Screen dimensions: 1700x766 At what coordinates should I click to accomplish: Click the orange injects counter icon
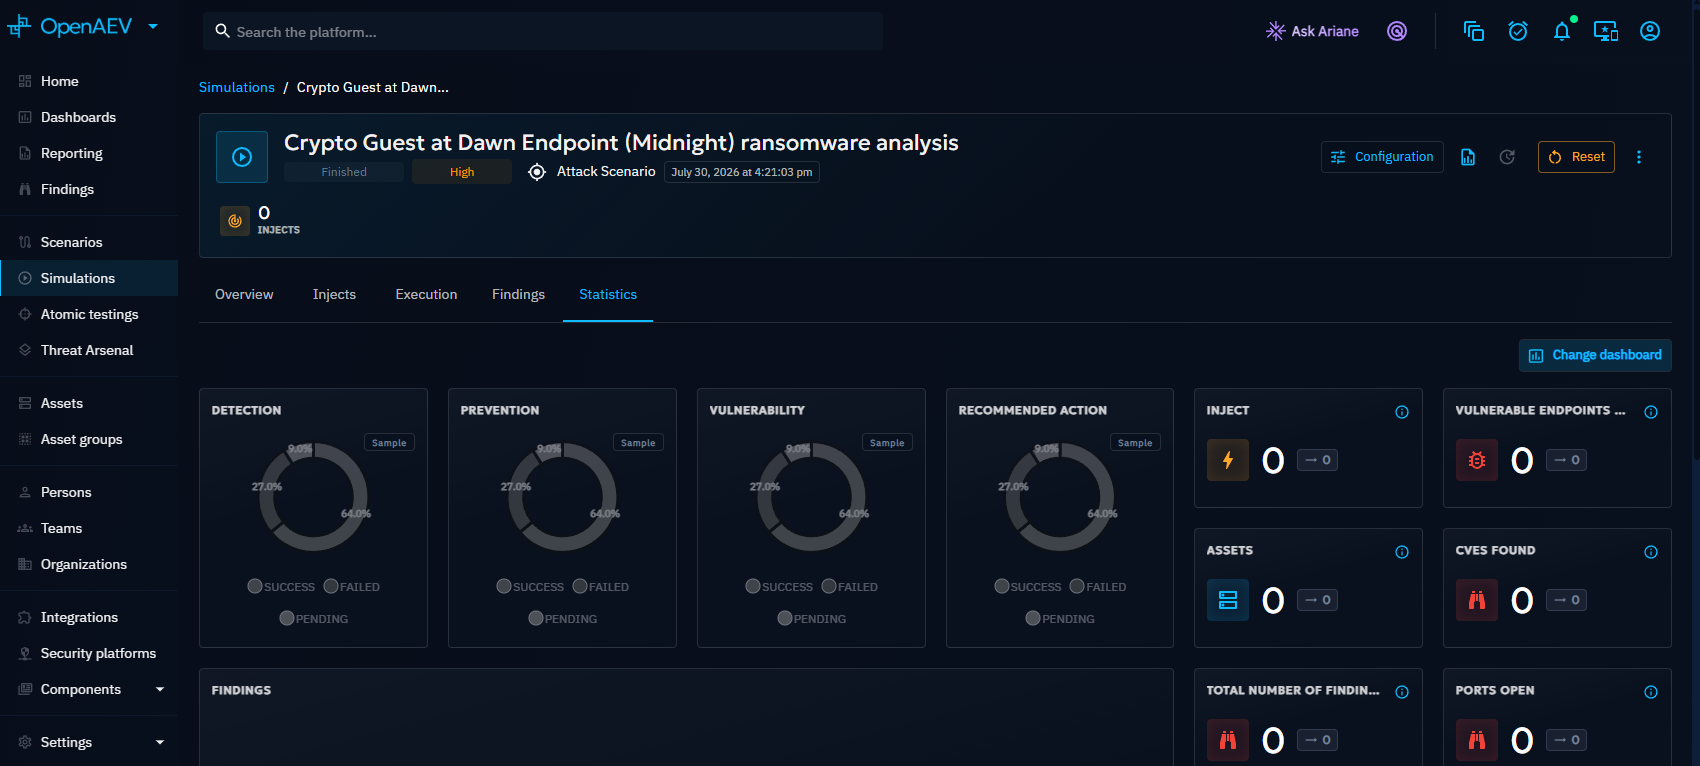click(235, 221)
